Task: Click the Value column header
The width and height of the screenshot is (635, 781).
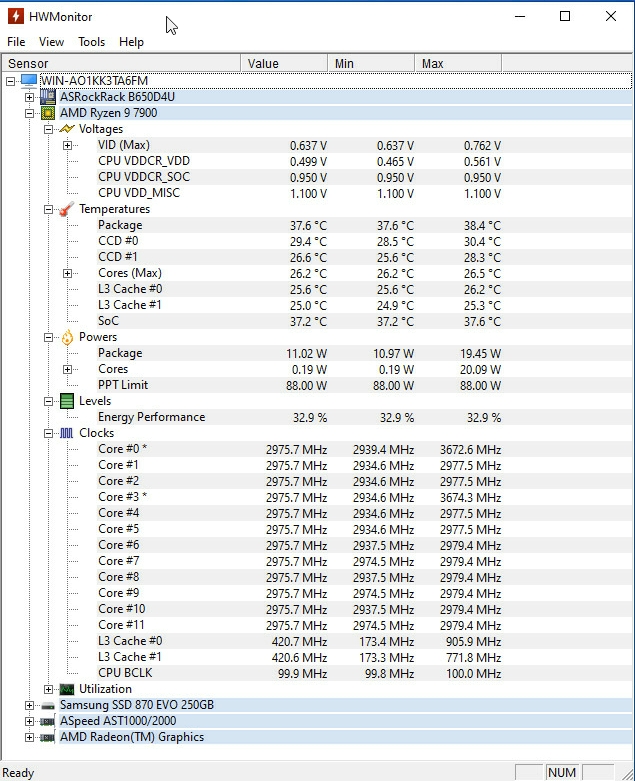Action: point(284,64)
